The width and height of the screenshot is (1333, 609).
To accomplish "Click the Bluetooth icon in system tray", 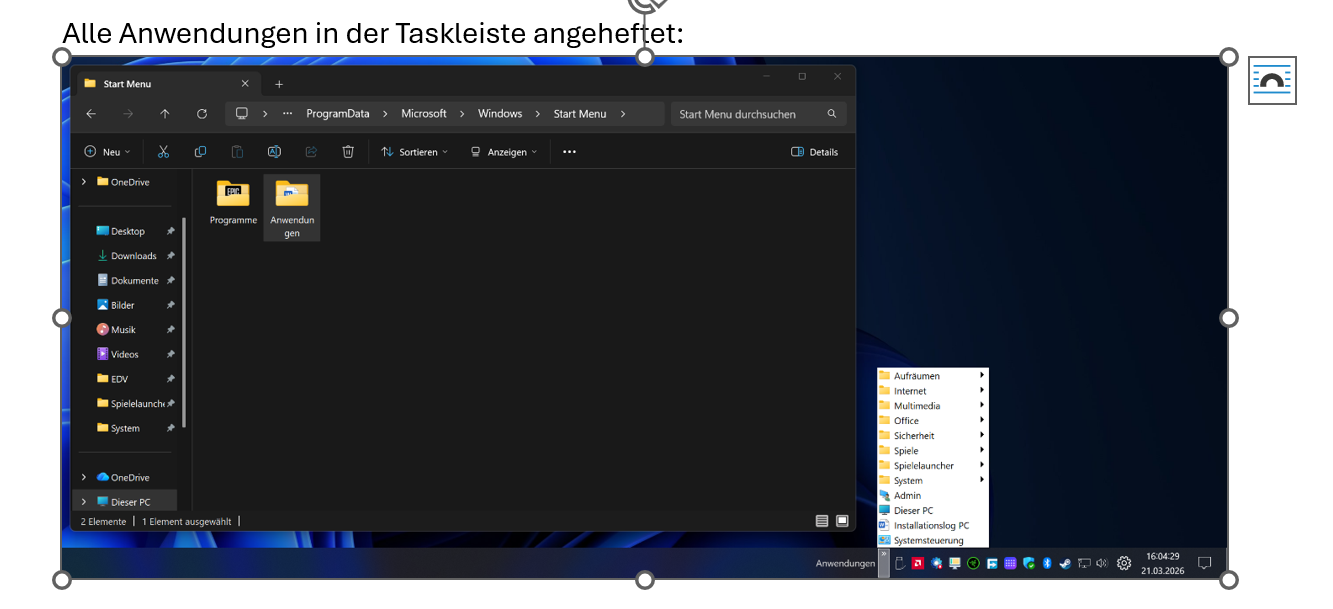I will pyautogui.click(x=1047, y=563).
